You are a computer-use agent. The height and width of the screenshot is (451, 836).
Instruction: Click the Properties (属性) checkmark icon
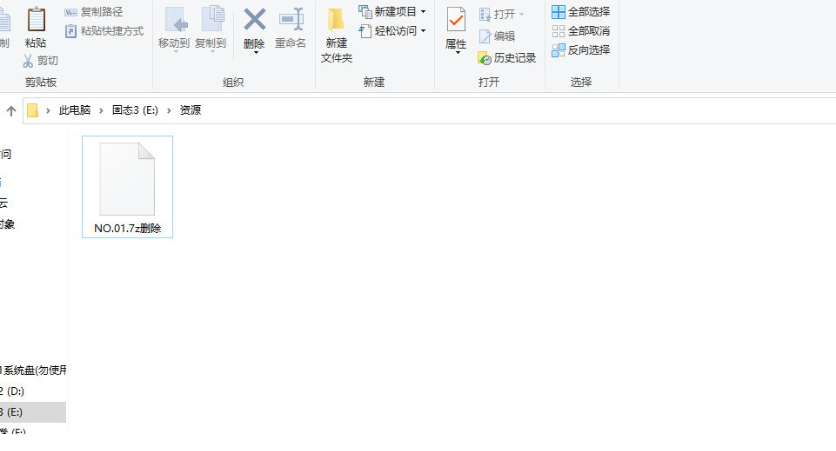coord(456,20)
